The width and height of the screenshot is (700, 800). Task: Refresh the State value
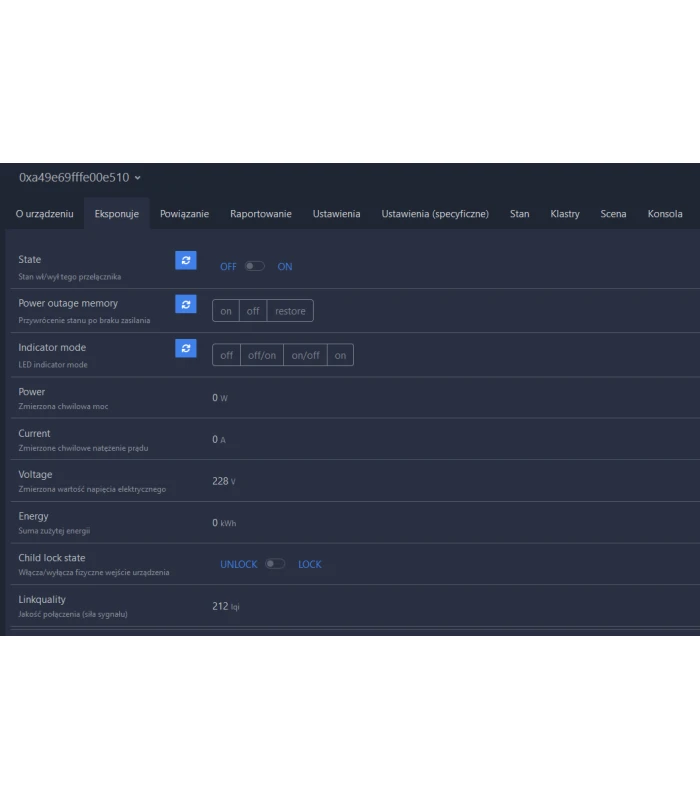[186, 260]
